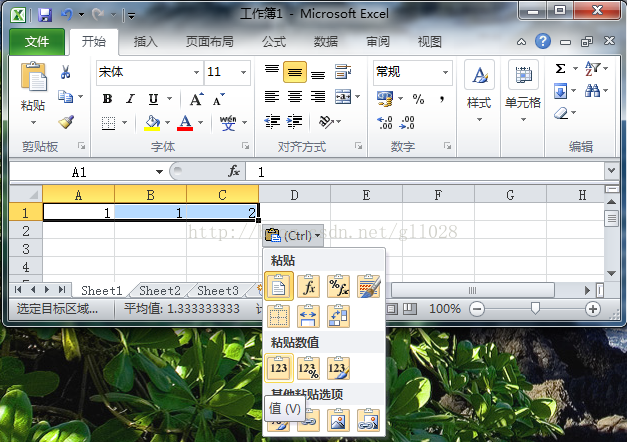Viewport: 627px width, 442px height.
Task: Expand the Name Box dropdown
Action: (x=159, y=172)
